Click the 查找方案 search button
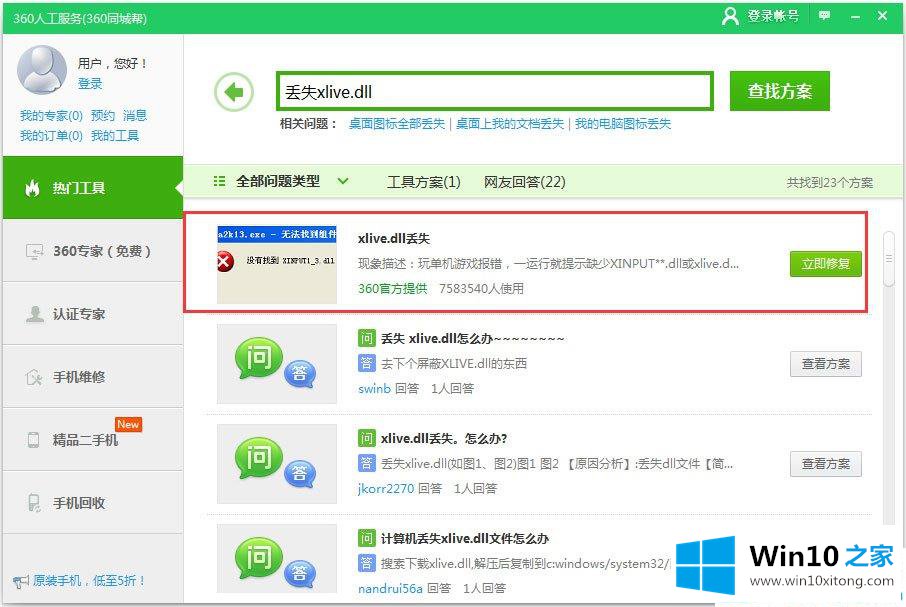906x607 pixels. coord(779,91)
